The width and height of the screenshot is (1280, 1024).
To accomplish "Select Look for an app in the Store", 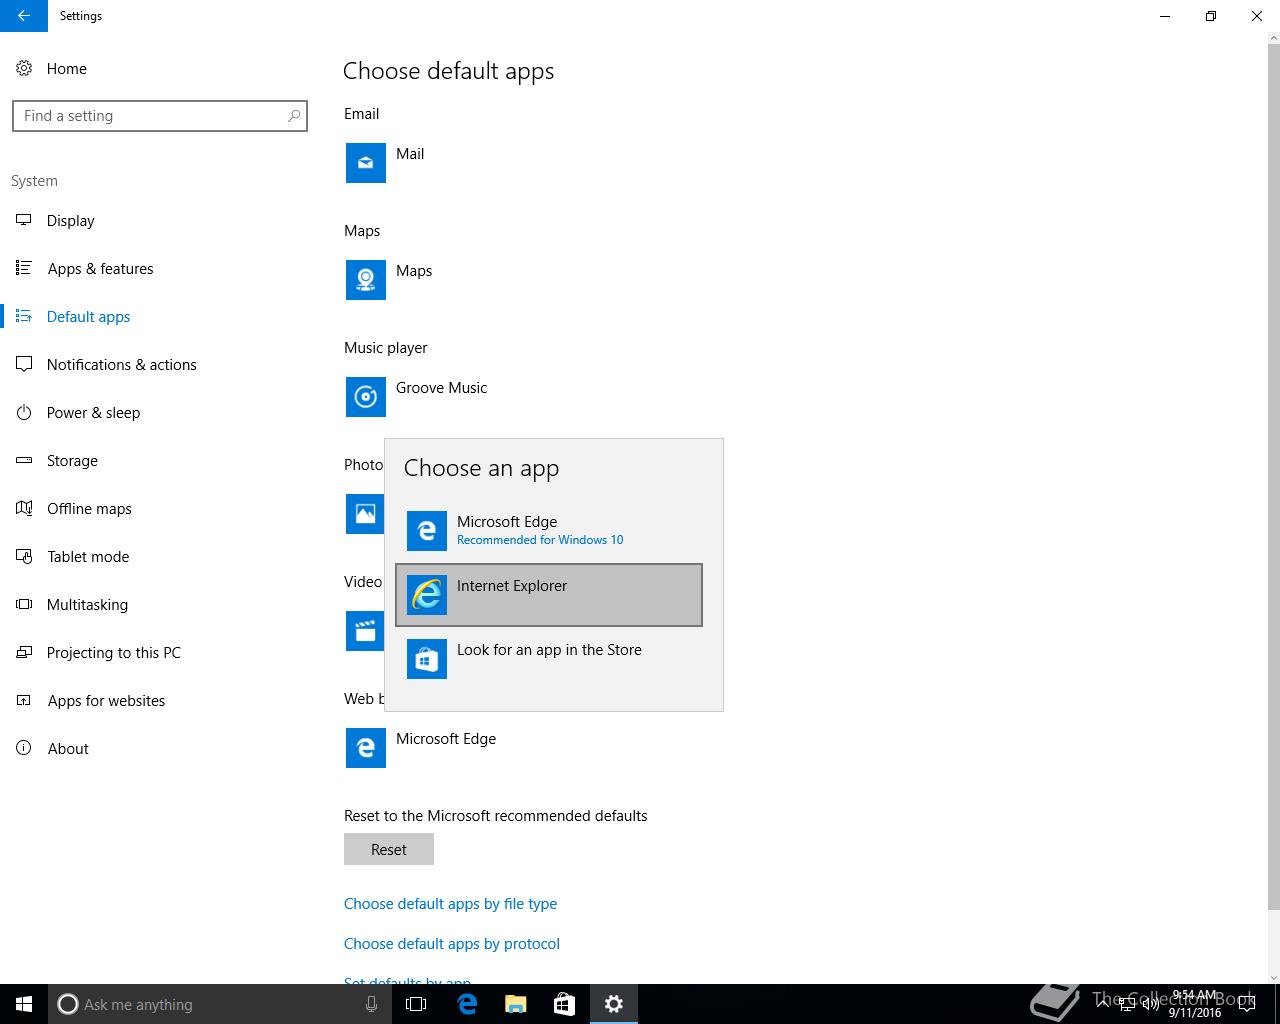I will pos(549,659).
